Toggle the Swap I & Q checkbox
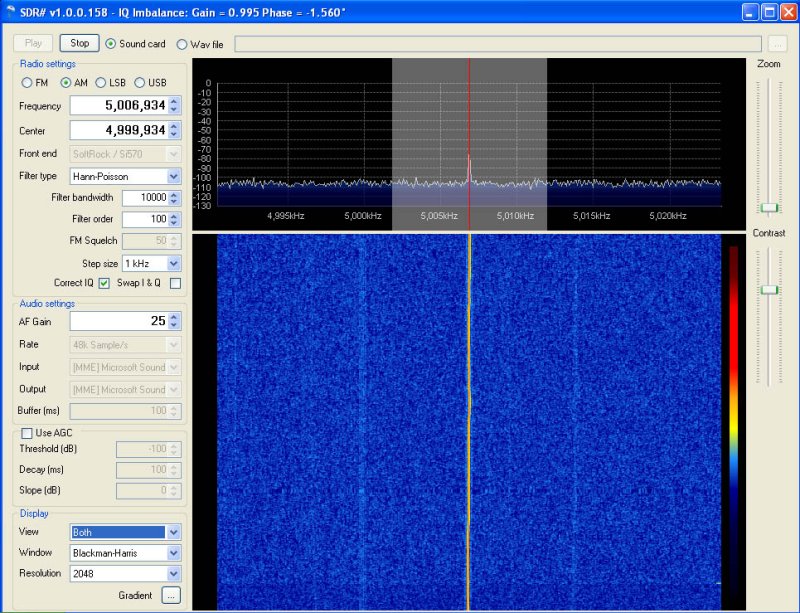Screen dimensions: 800x613 pyautogui.click(x=176, y=283)
